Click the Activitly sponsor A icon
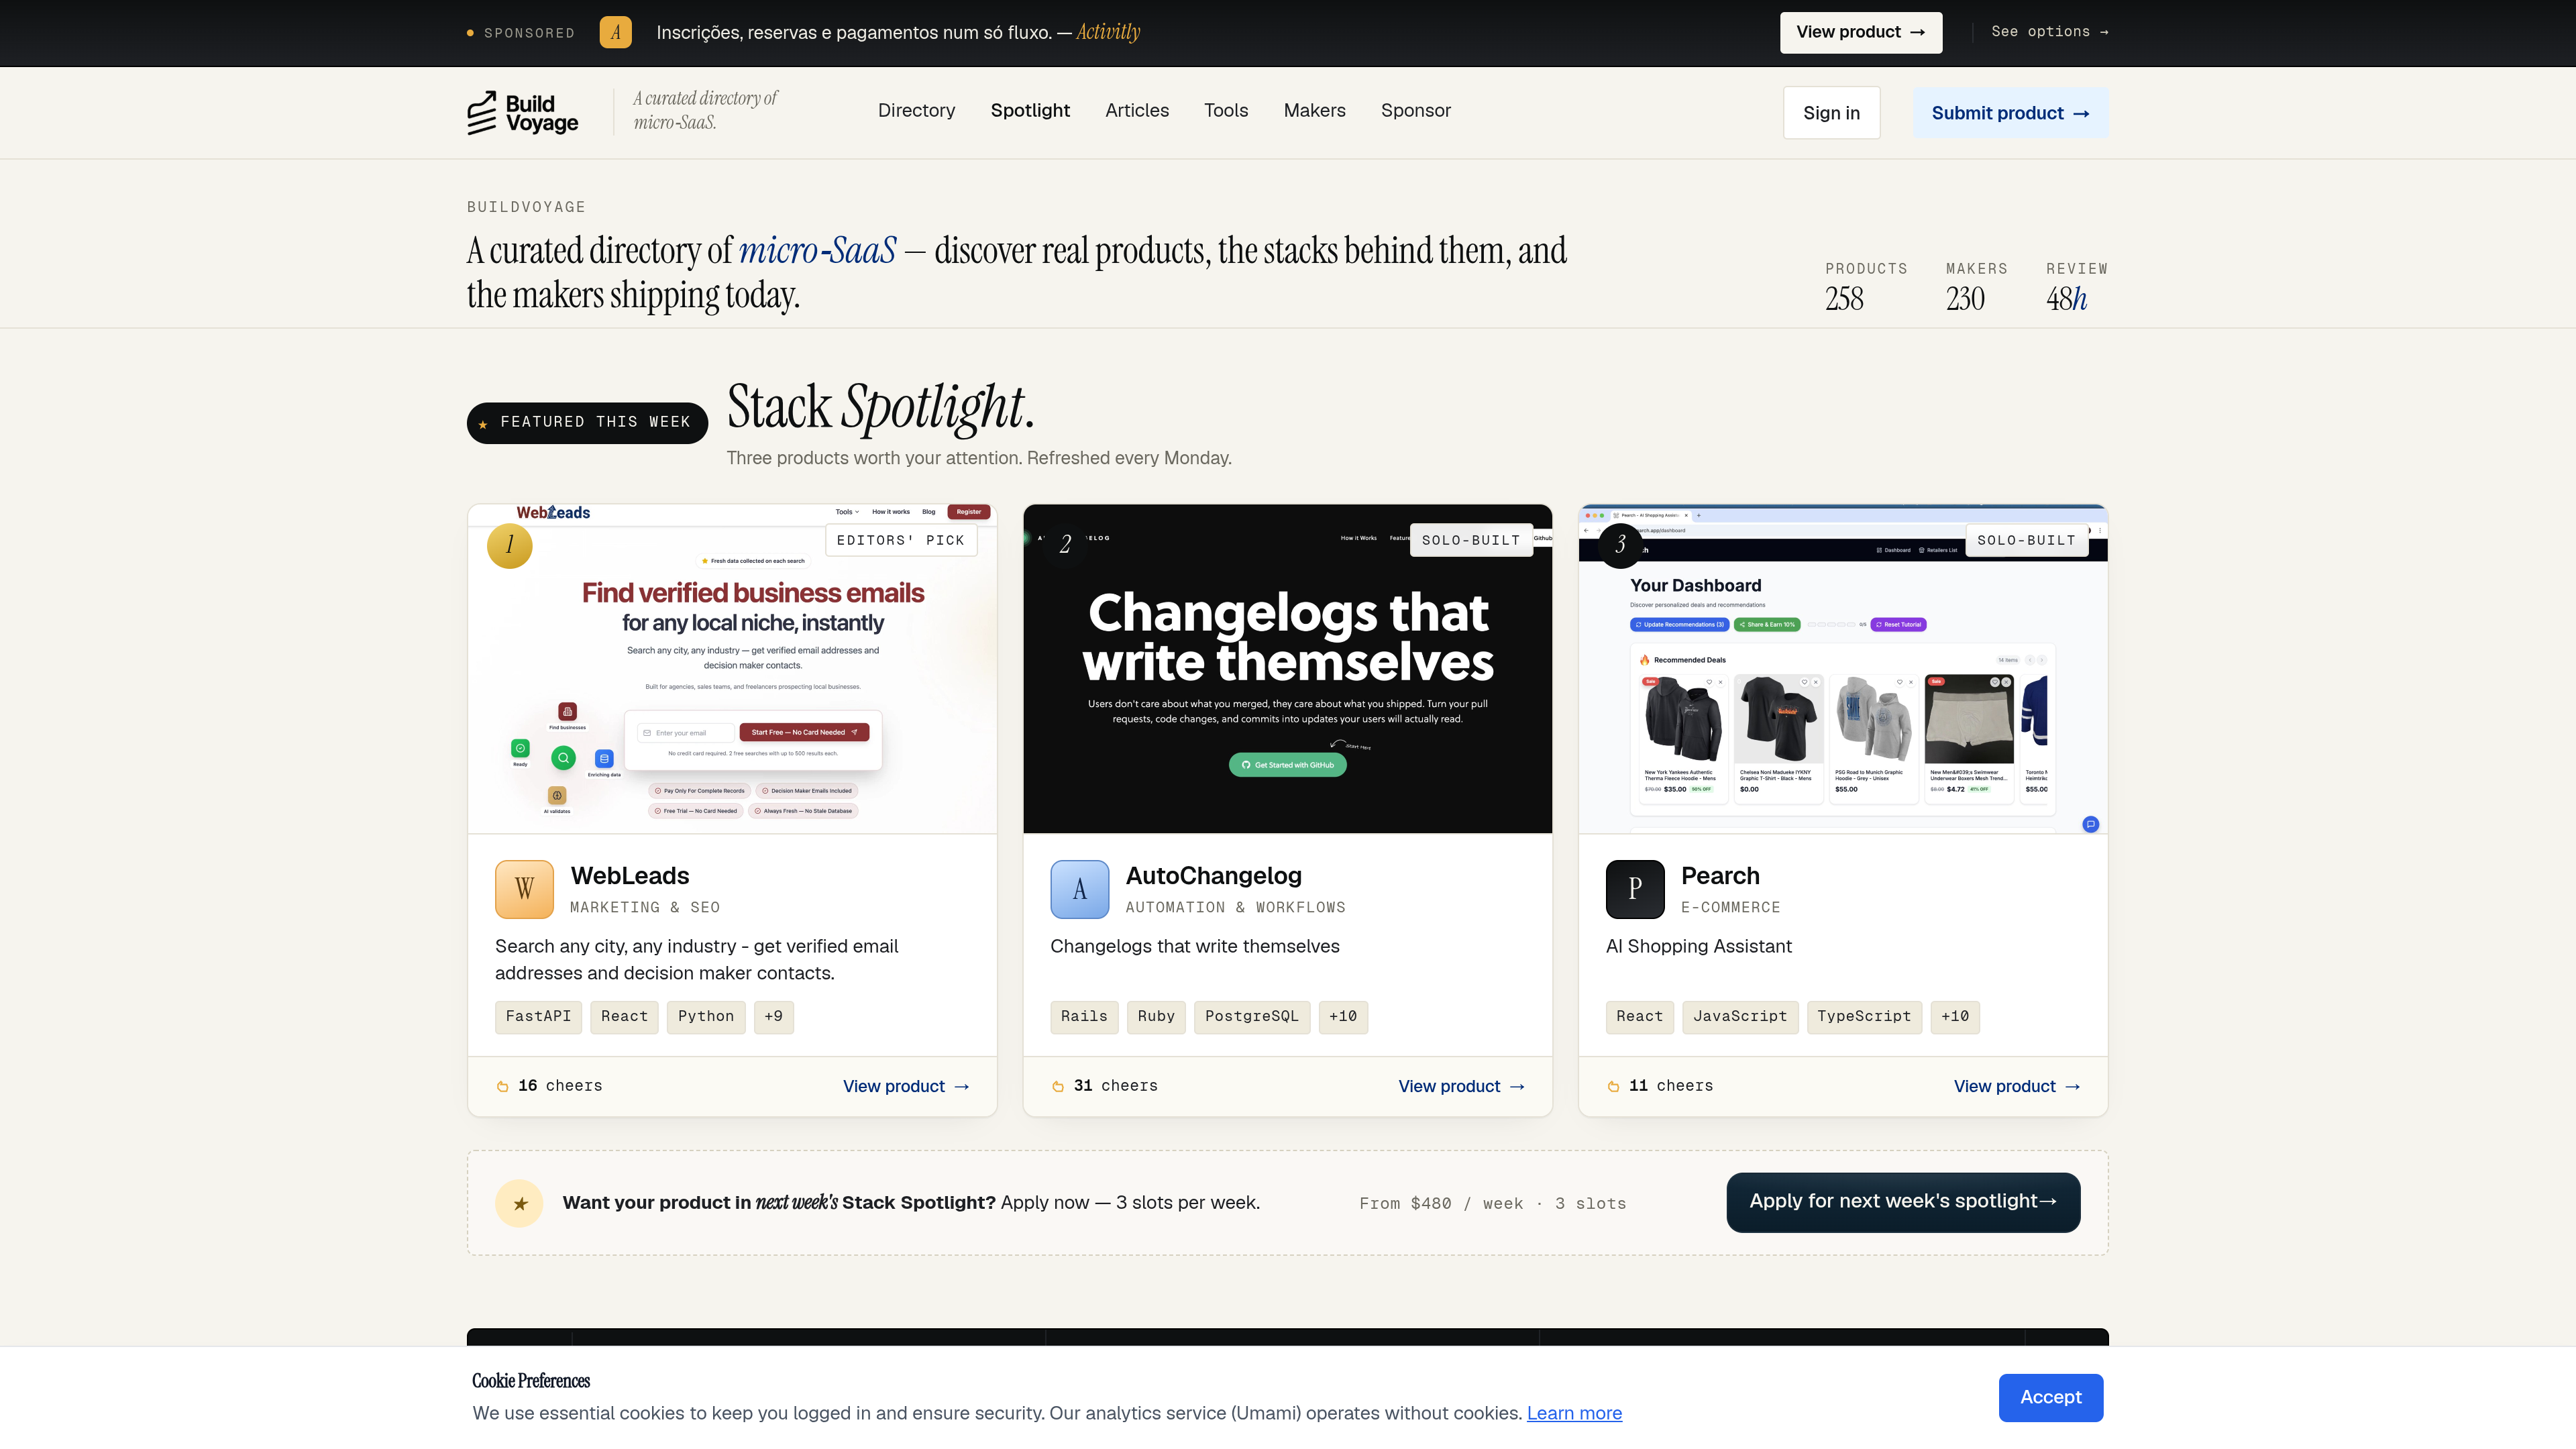The image size is (2576, 1449). pos(615,32)
